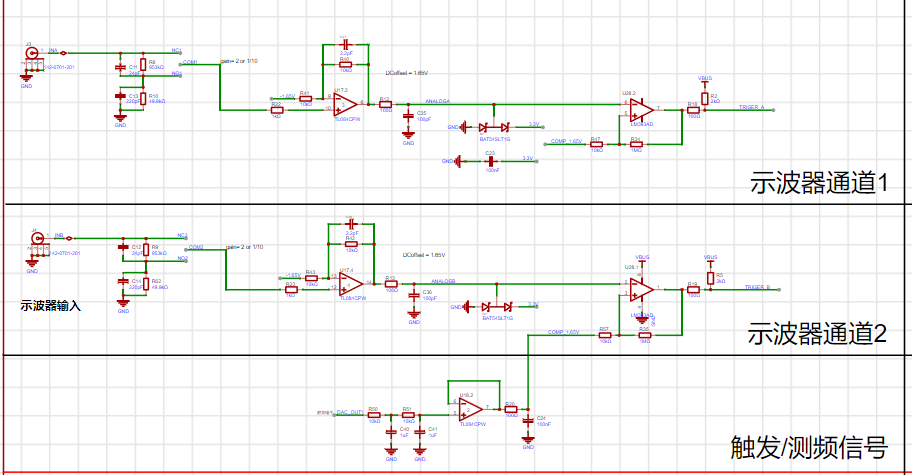
Task: Click the COM2 net label
Action: point(196,247)
